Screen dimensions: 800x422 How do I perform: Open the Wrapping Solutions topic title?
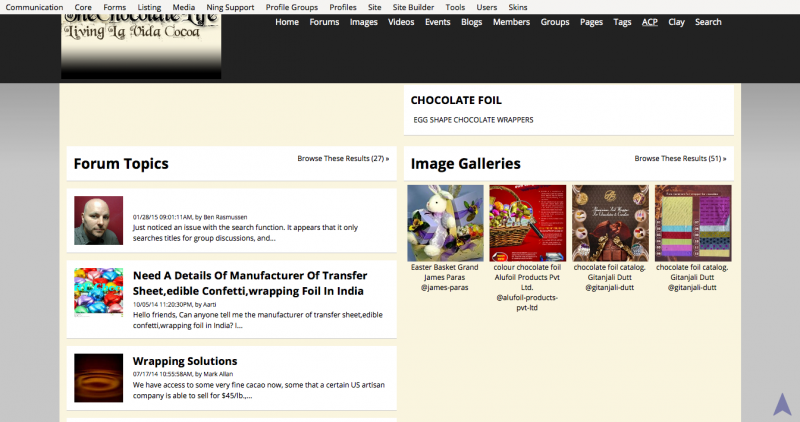point(185,361)
